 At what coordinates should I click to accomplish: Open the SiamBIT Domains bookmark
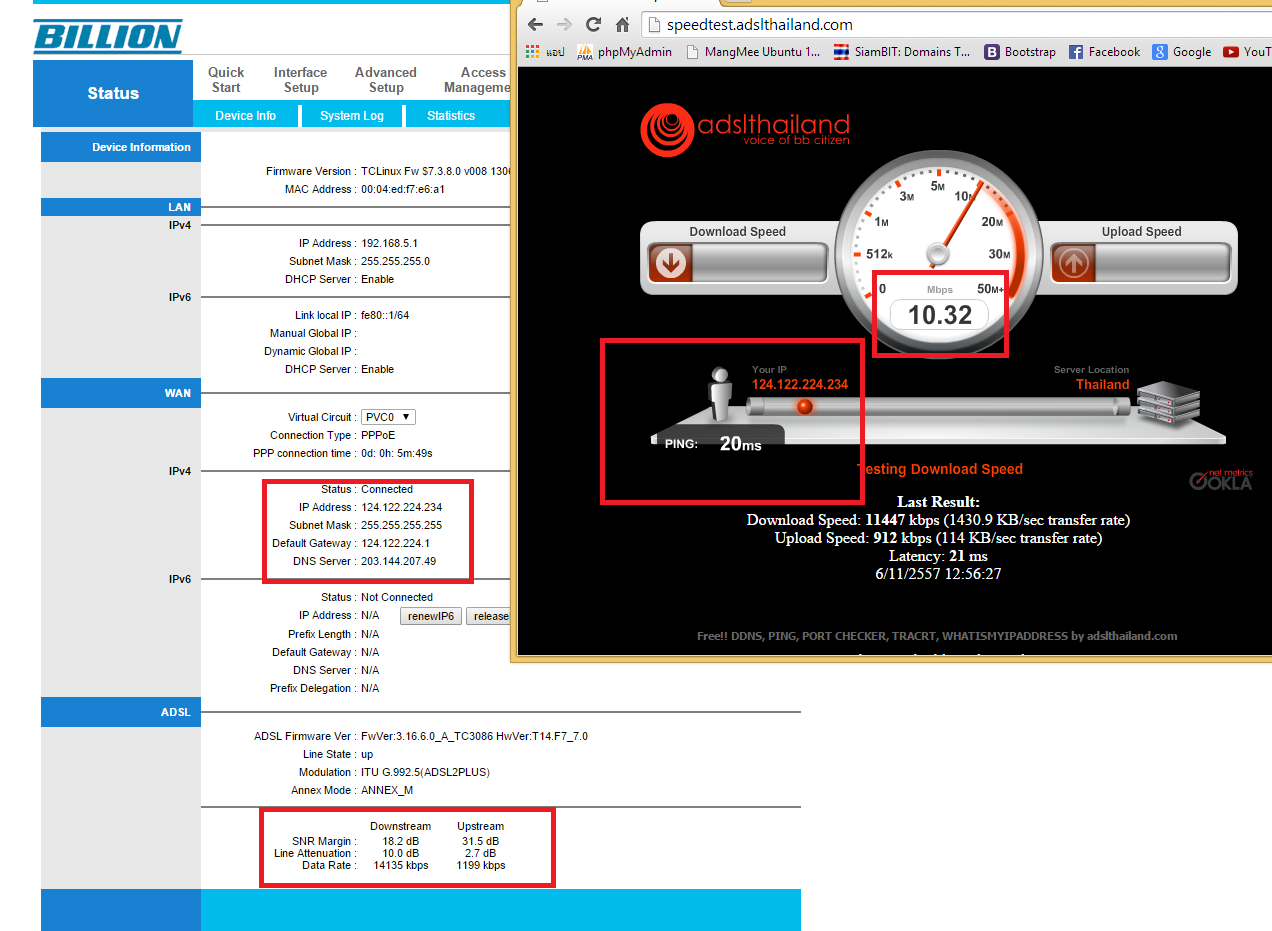pos(902,52)
